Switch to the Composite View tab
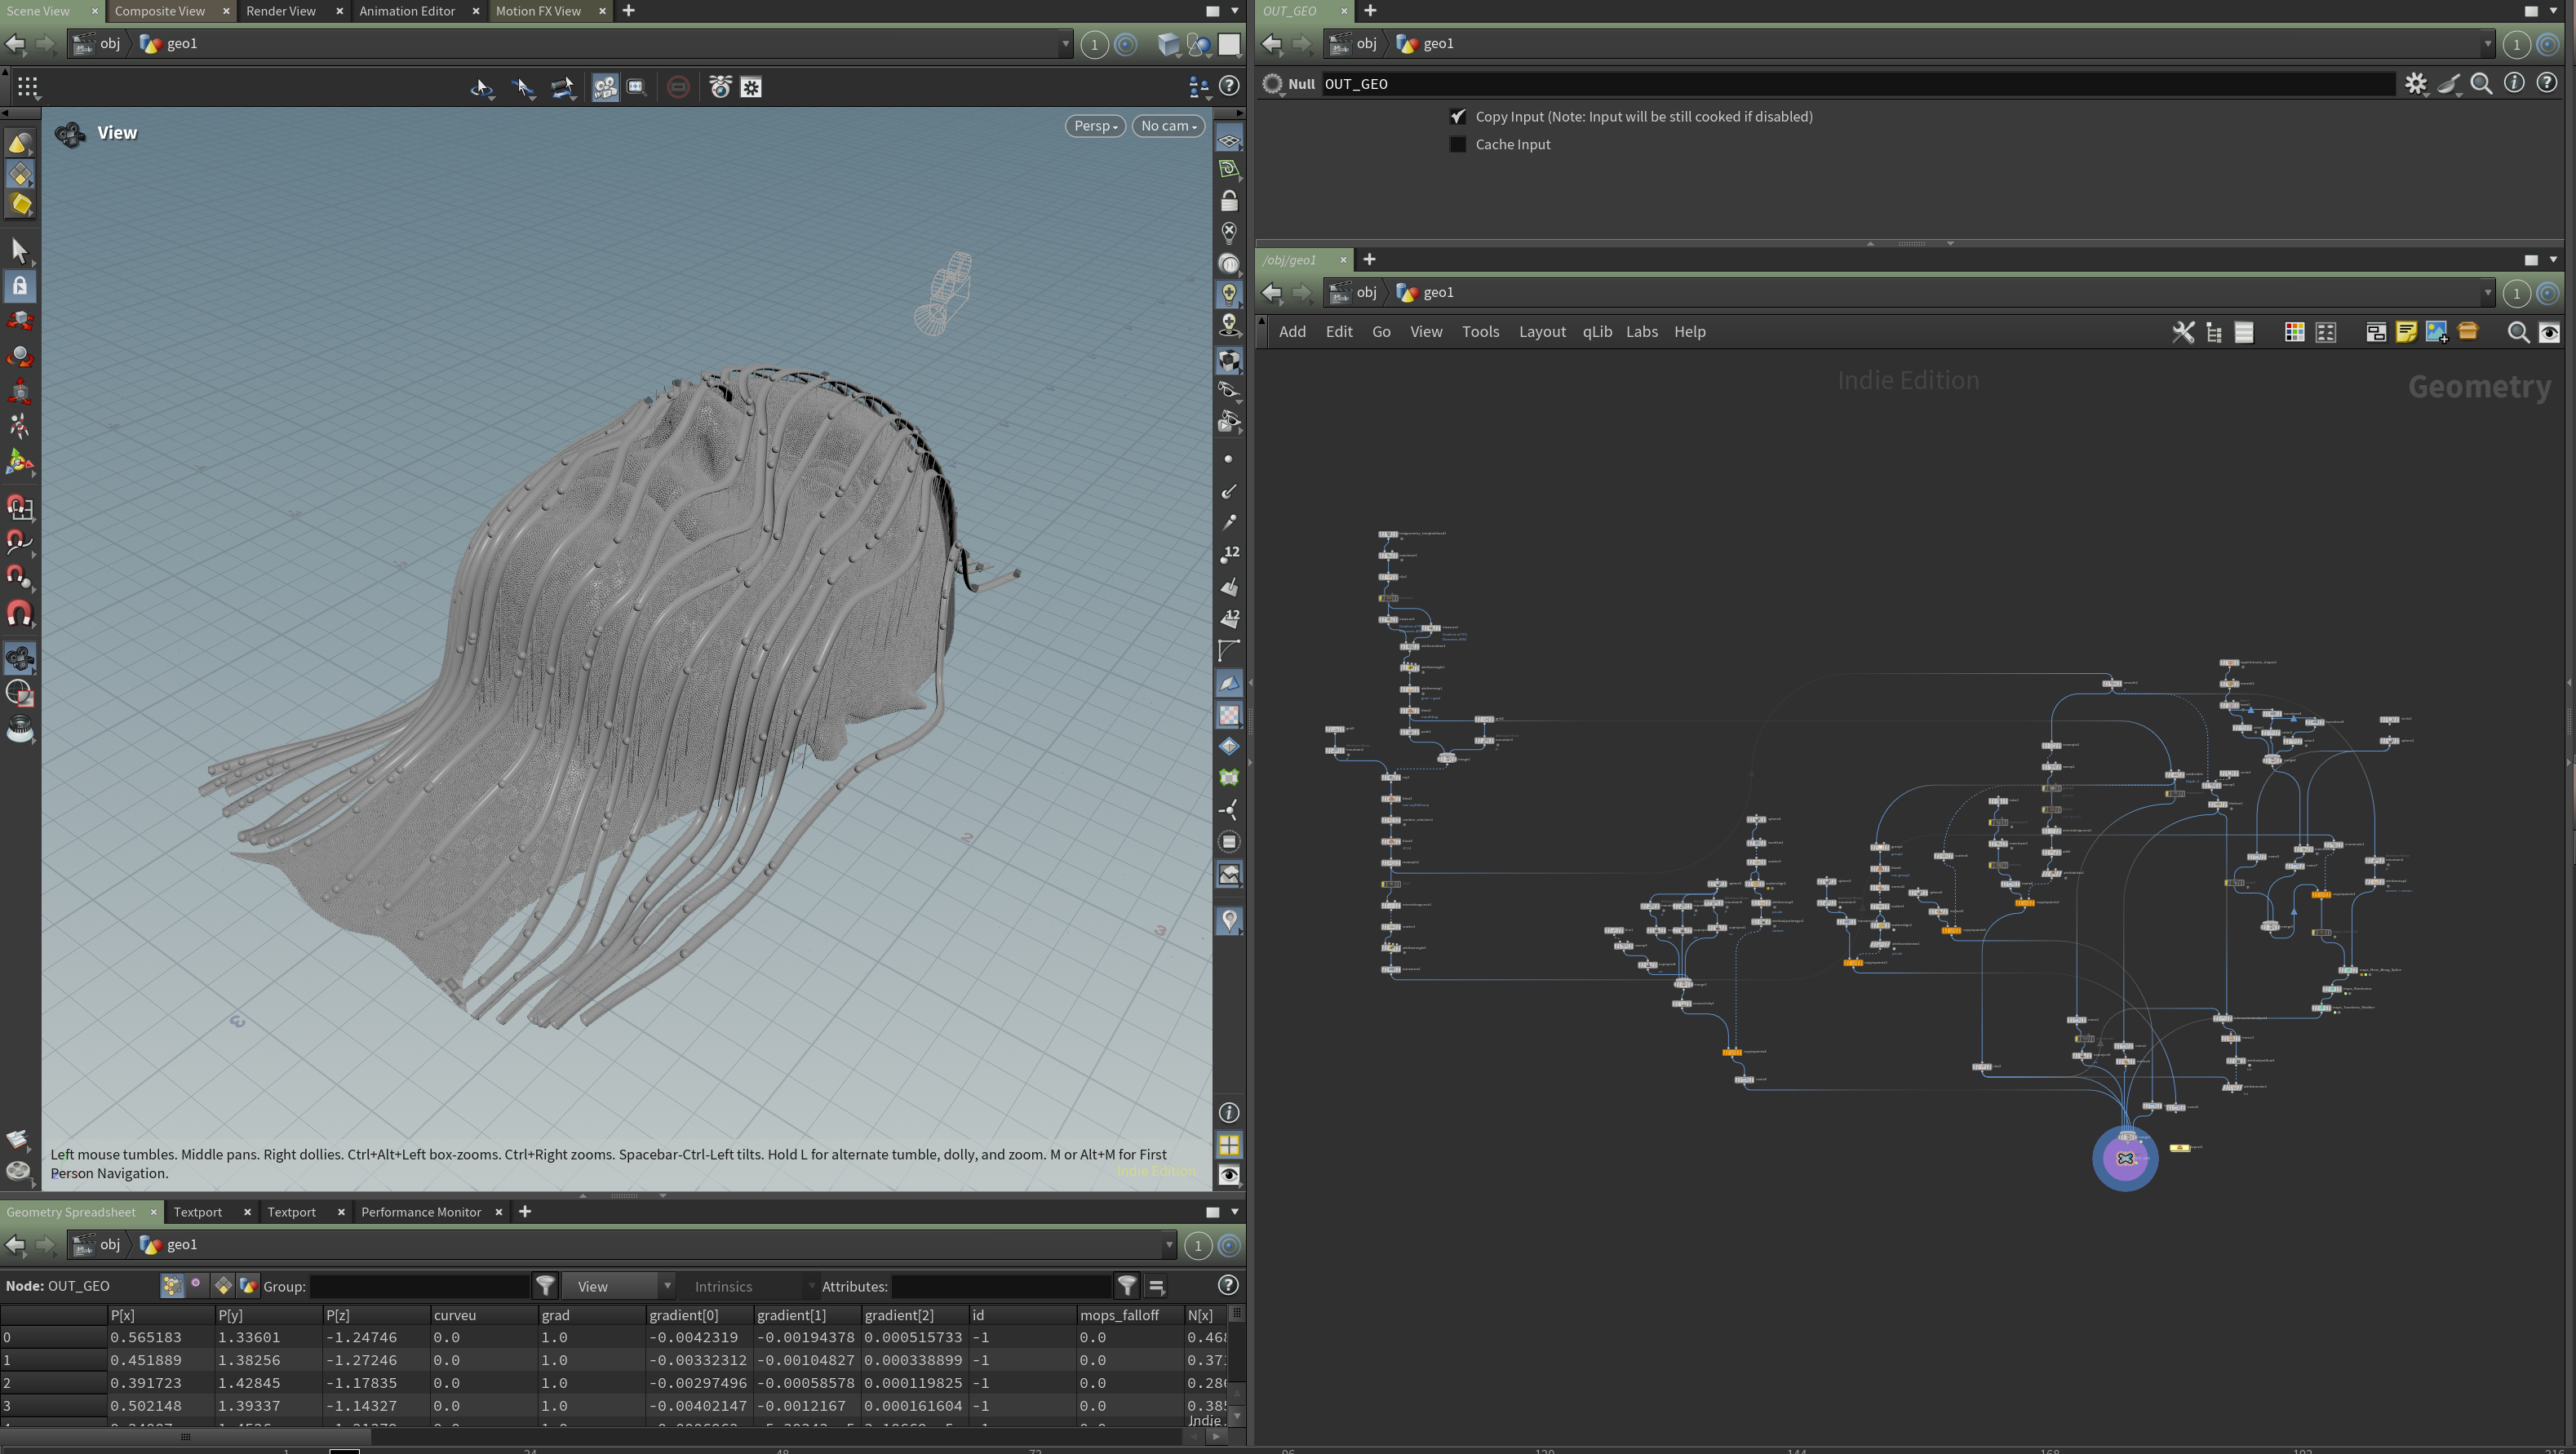 [160, 11]
